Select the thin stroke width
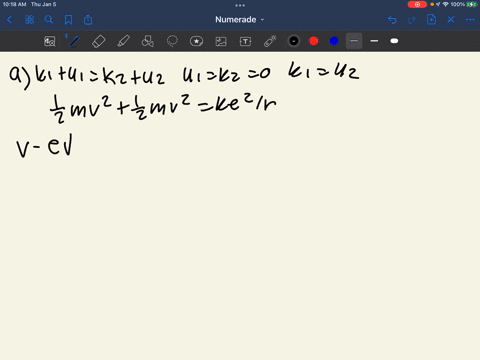Image resolution: width=480 pixels, height=360 pixels. pyautogui.click(x=354, y=41)
